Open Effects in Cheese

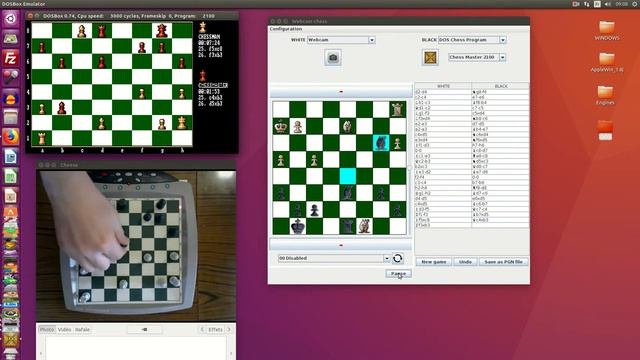click(x=216, y=329)
